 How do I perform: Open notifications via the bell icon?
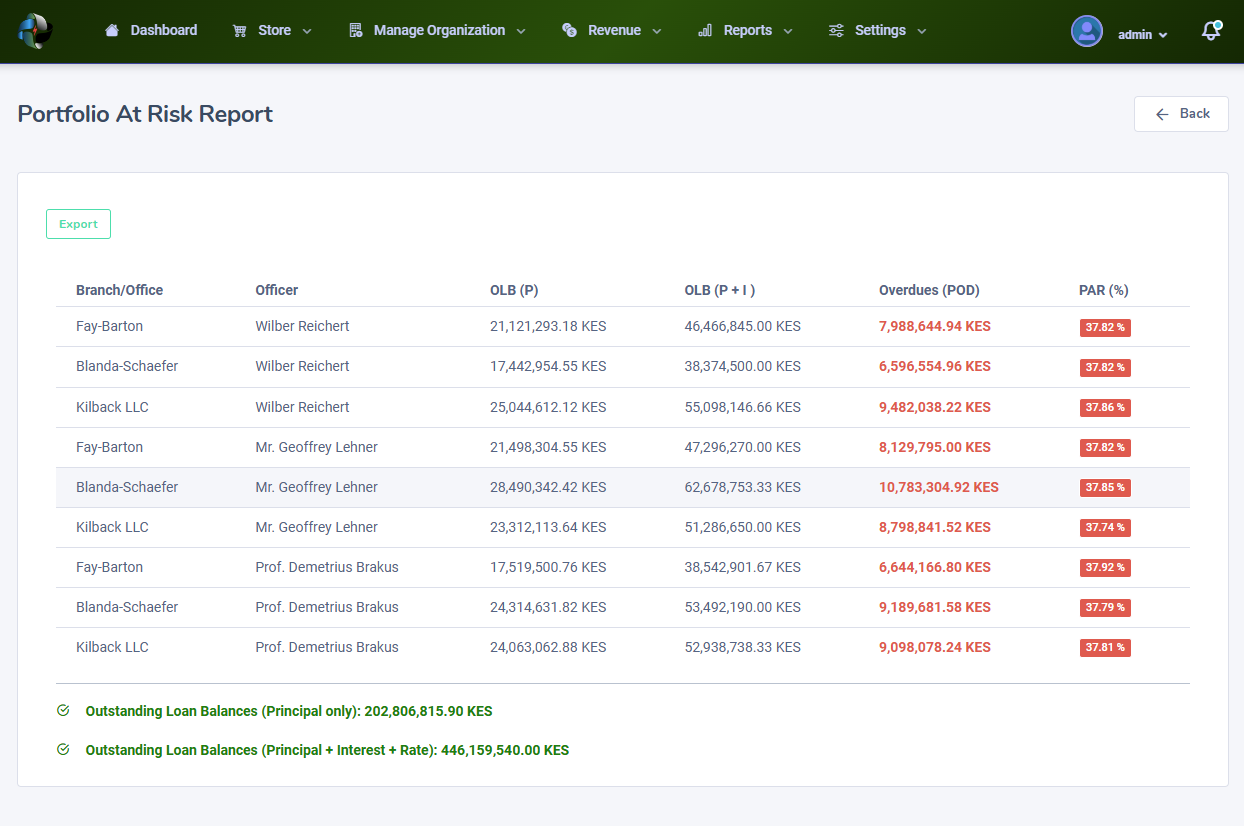[x=1210, y=32]
